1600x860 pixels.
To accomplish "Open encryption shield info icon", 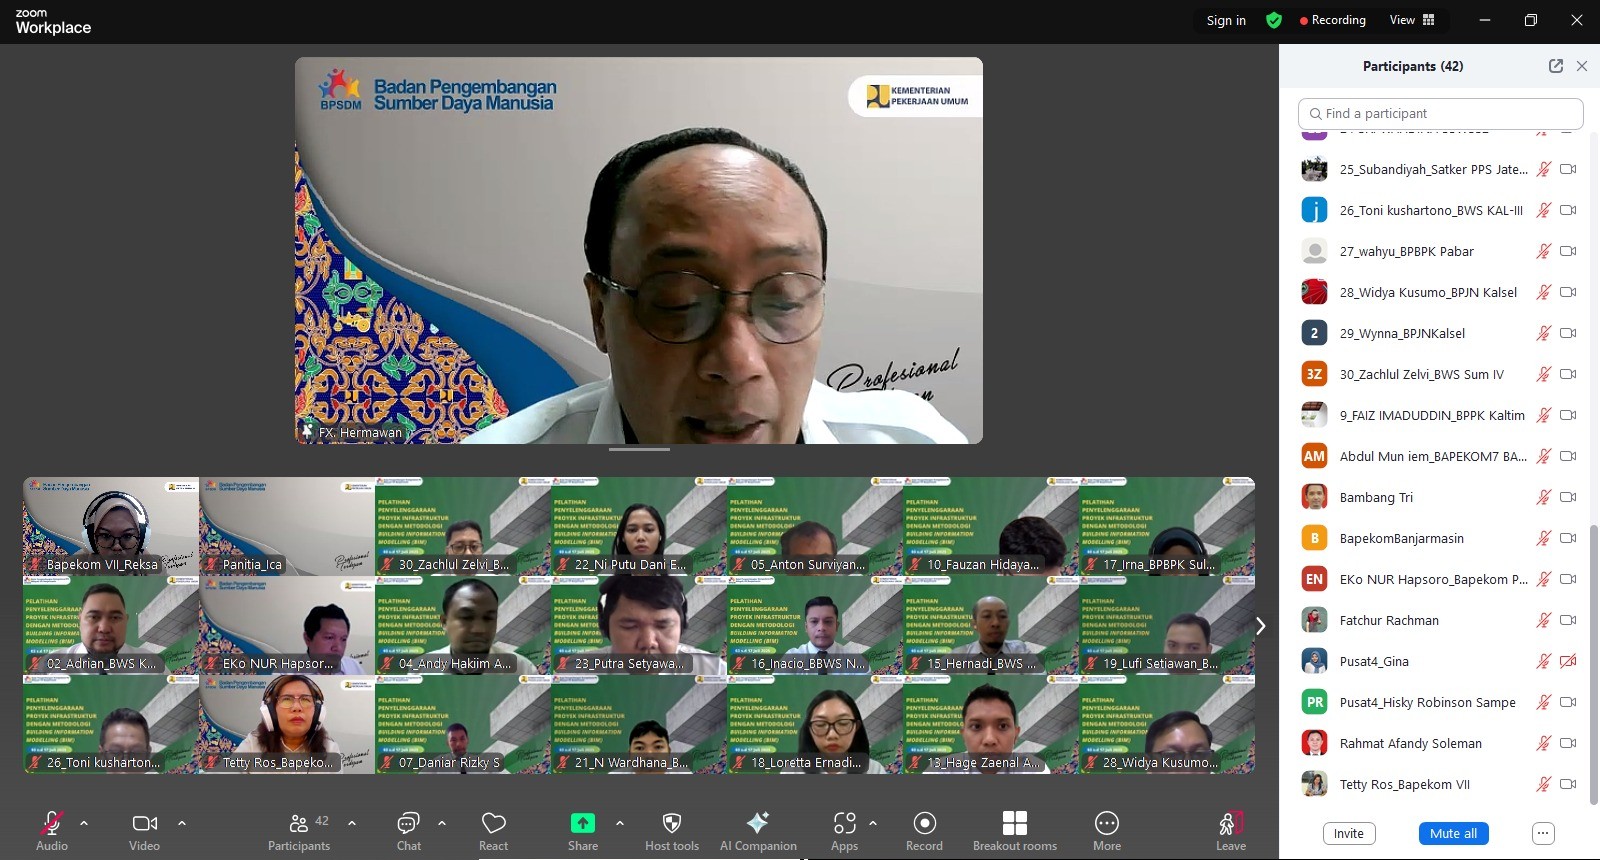I will pyautogui.click(x=1273, y=20).
